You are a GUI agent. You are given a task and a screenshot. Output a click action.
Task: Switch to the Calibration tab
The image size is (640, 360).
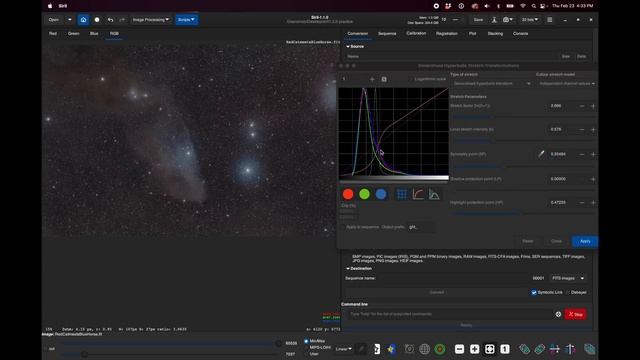pyautogui.click(x=416, y=33)
